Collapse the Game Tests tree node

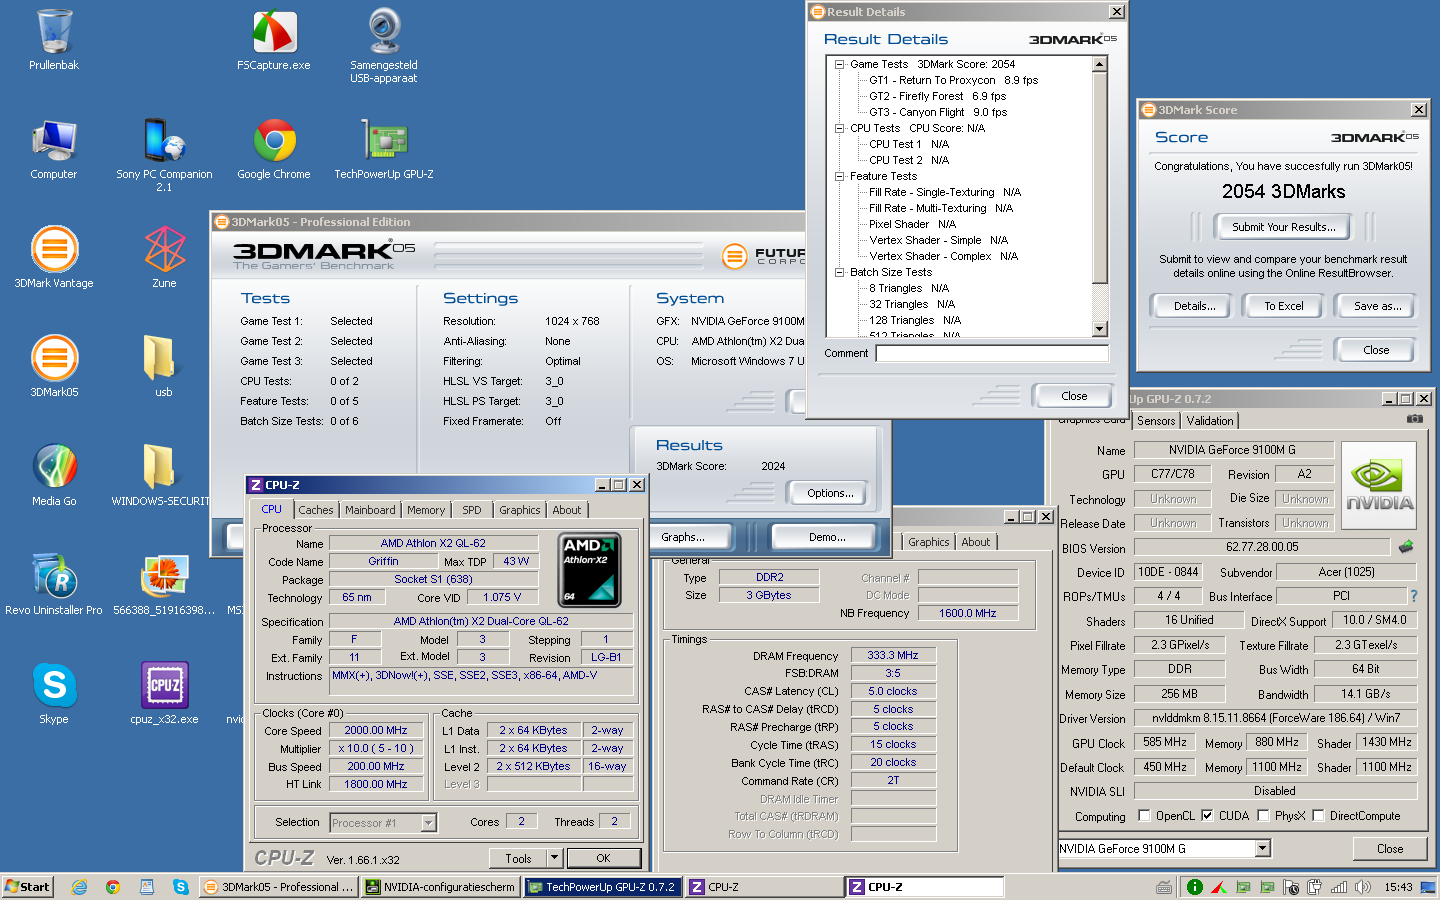tap(839, 64)
